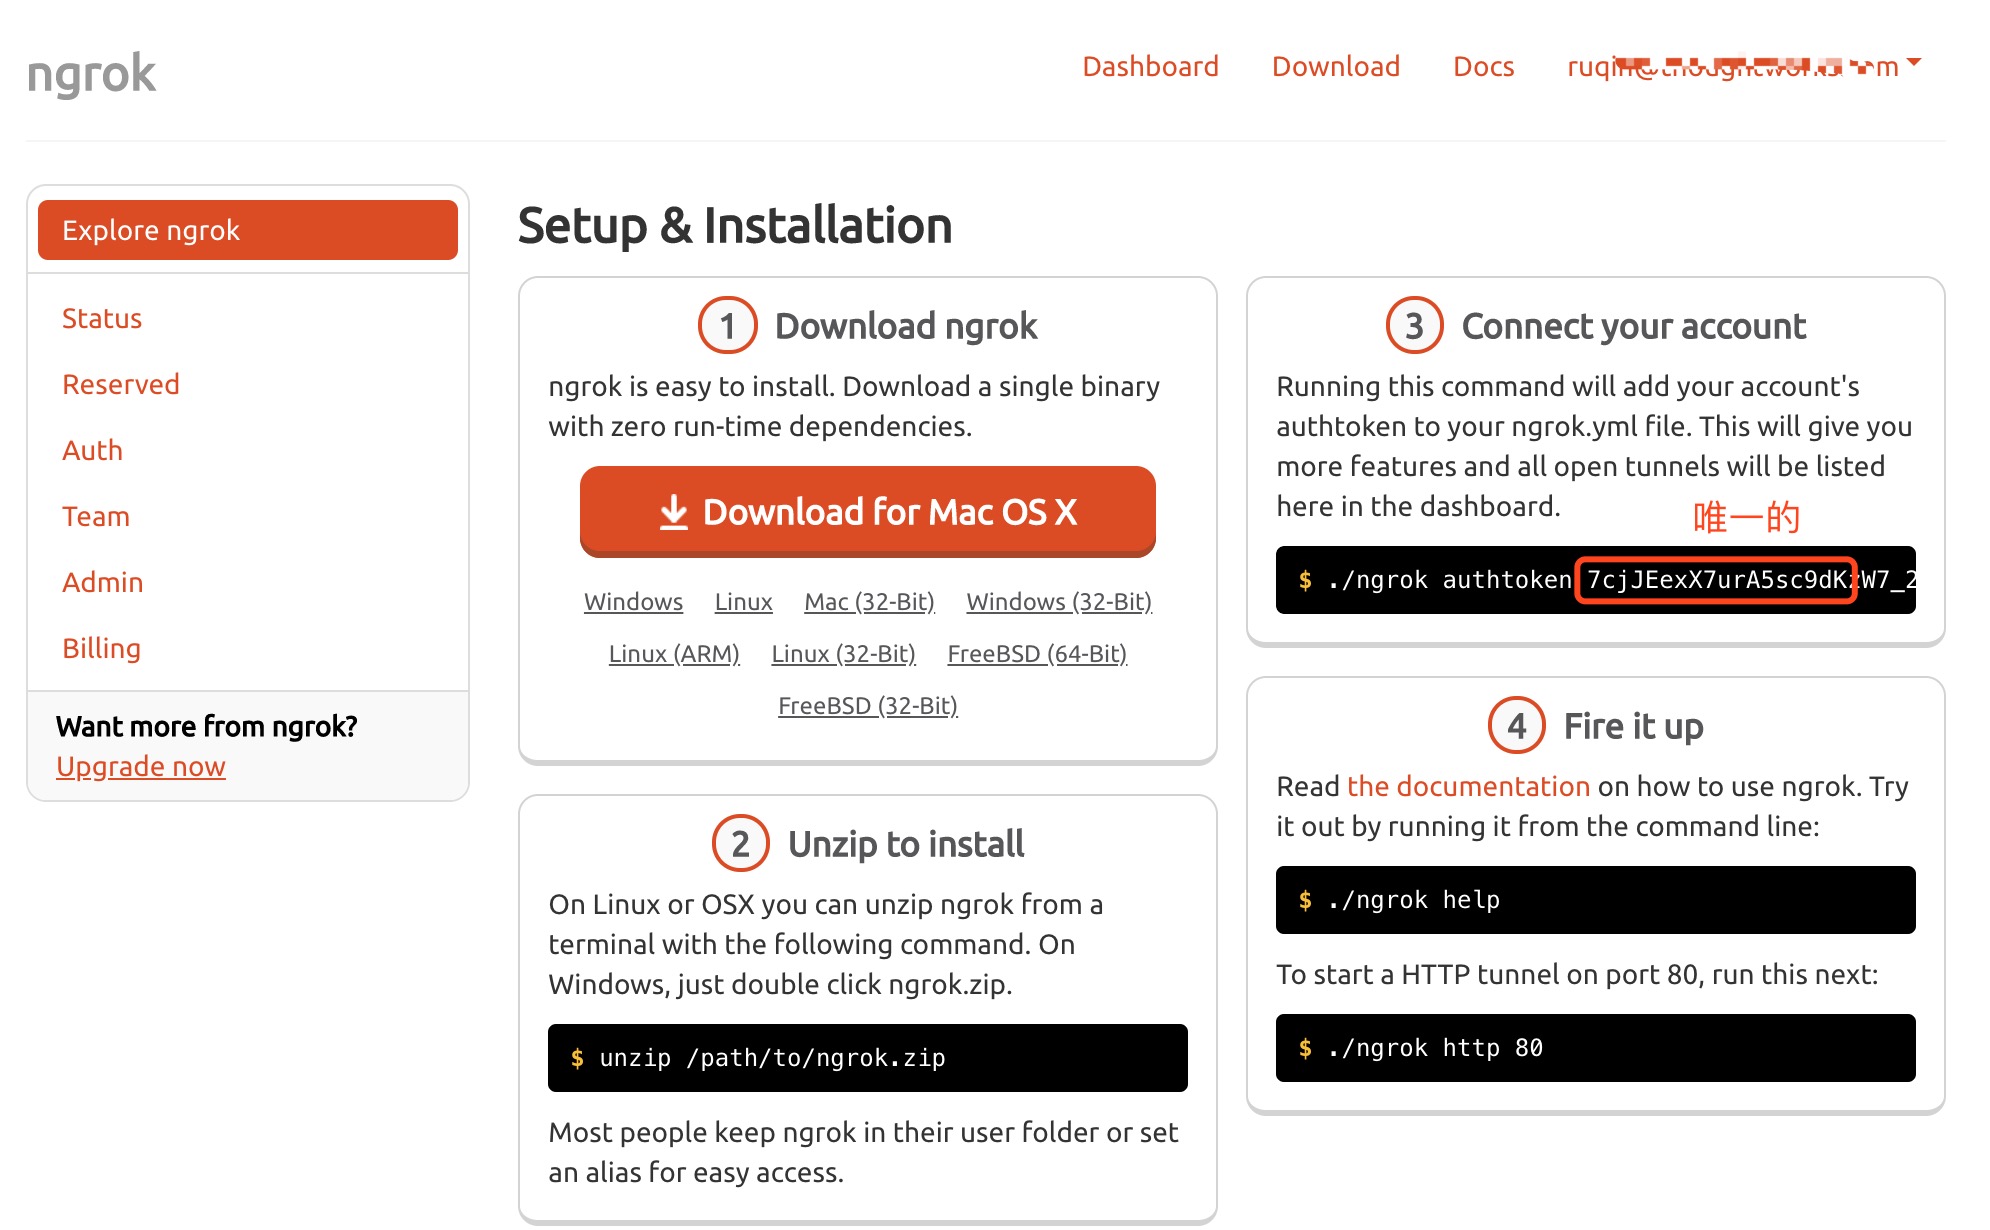
Task: Download the FreeBSD (64-Bit) build
Action: (1037, 653)
